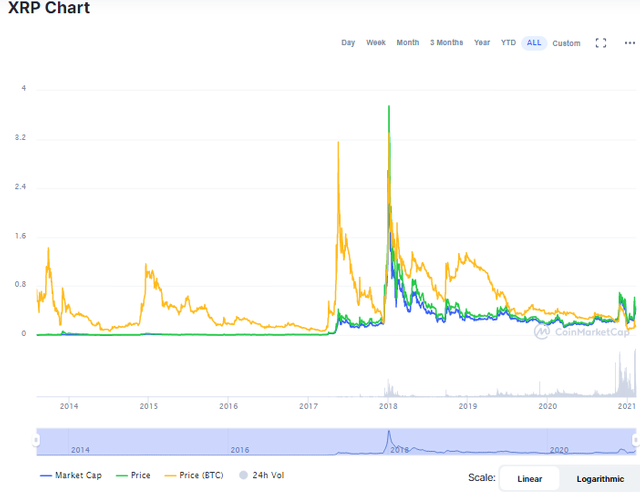Click the right handle of range navigator

pyautogui.click(x=636, y=440)
